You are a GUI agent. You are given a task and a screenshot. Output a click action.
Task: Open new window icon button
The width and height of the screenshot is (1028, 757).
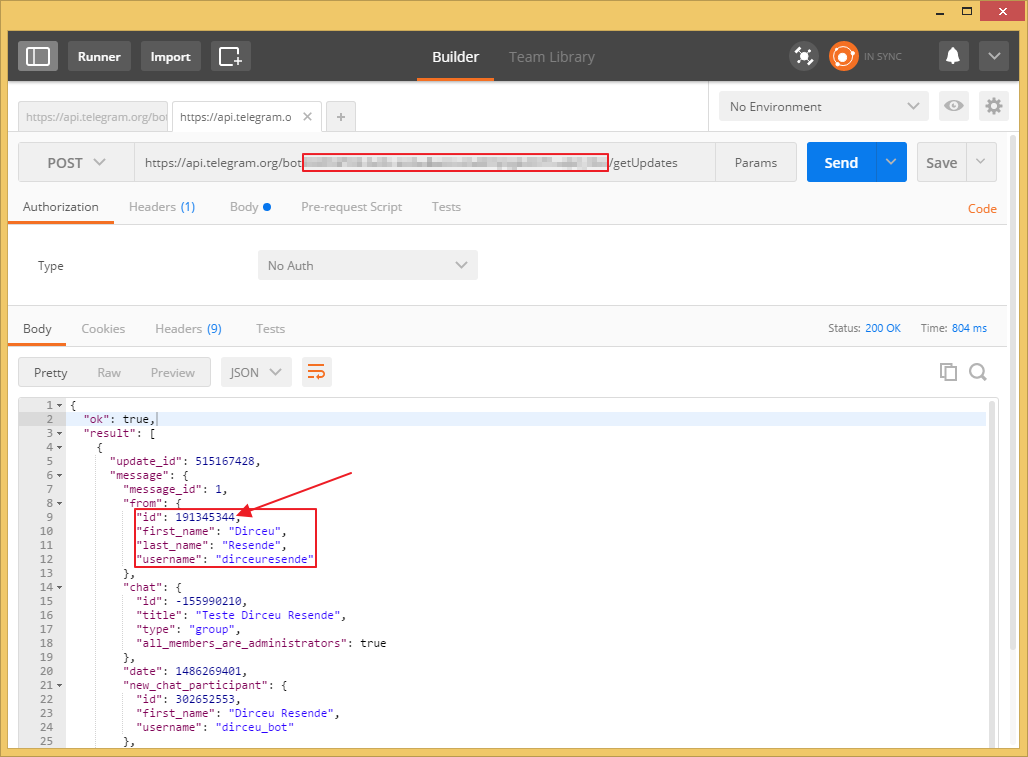point(231,56)
